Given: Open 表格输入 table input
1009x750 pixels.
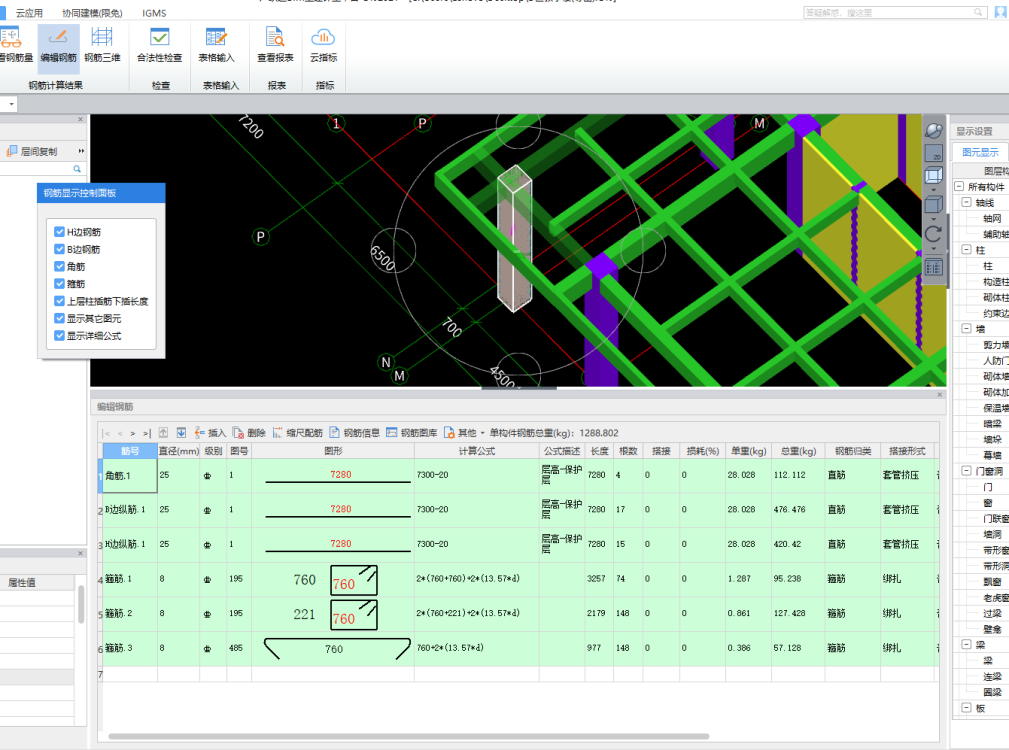Looking at the screenshot, I should click(216, 44).
